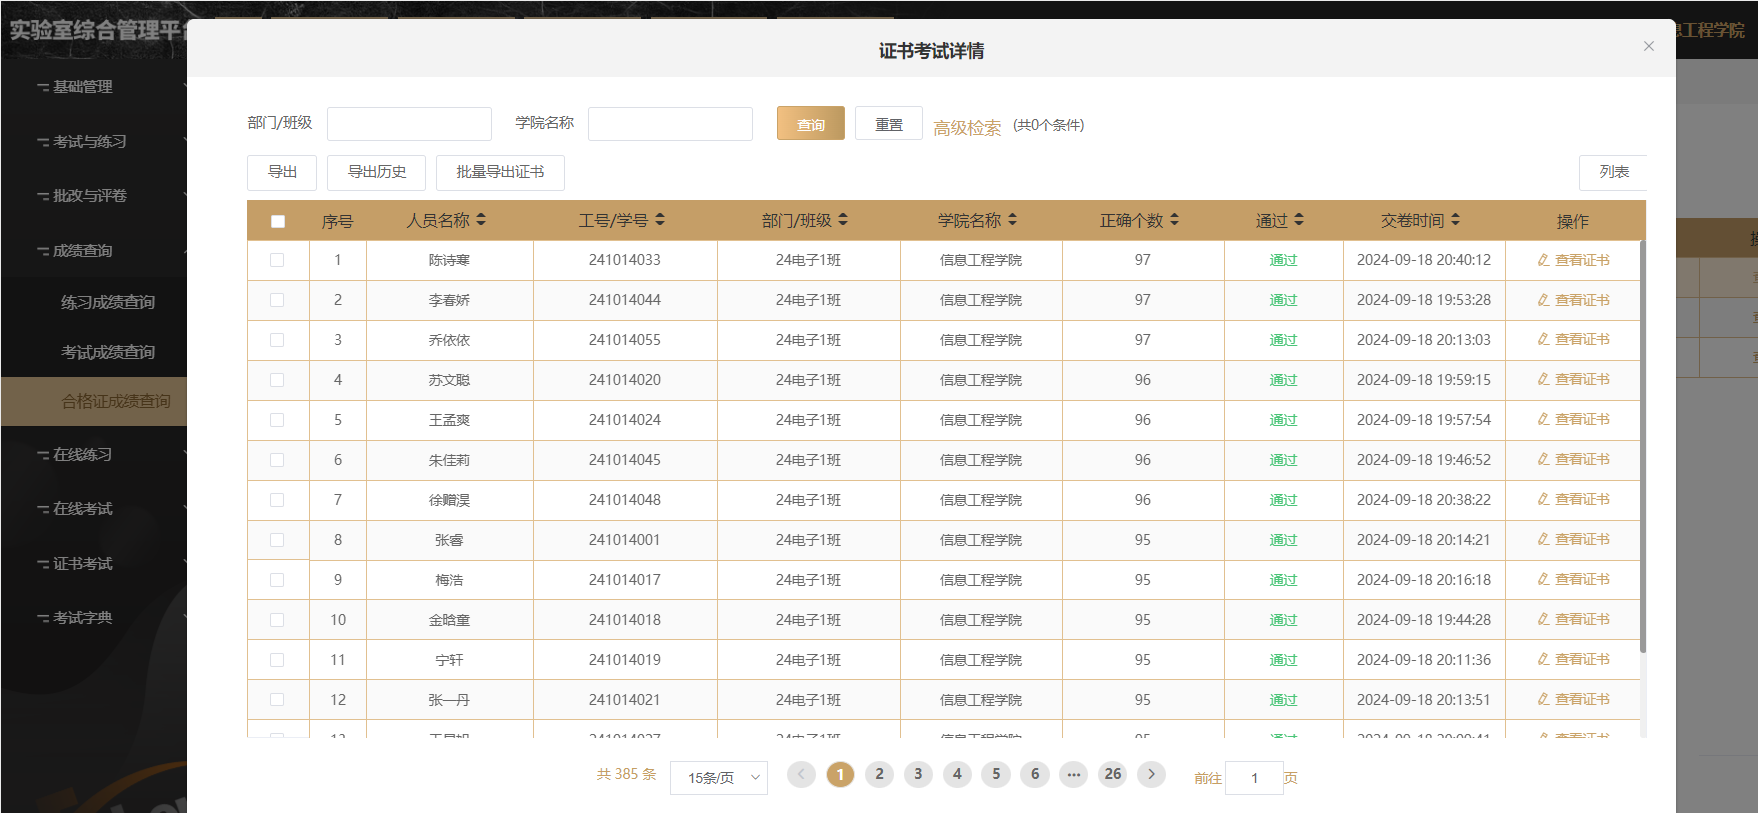
Task: Sort the table by 正确个数 arrows
Action: tap(1174, 220)
